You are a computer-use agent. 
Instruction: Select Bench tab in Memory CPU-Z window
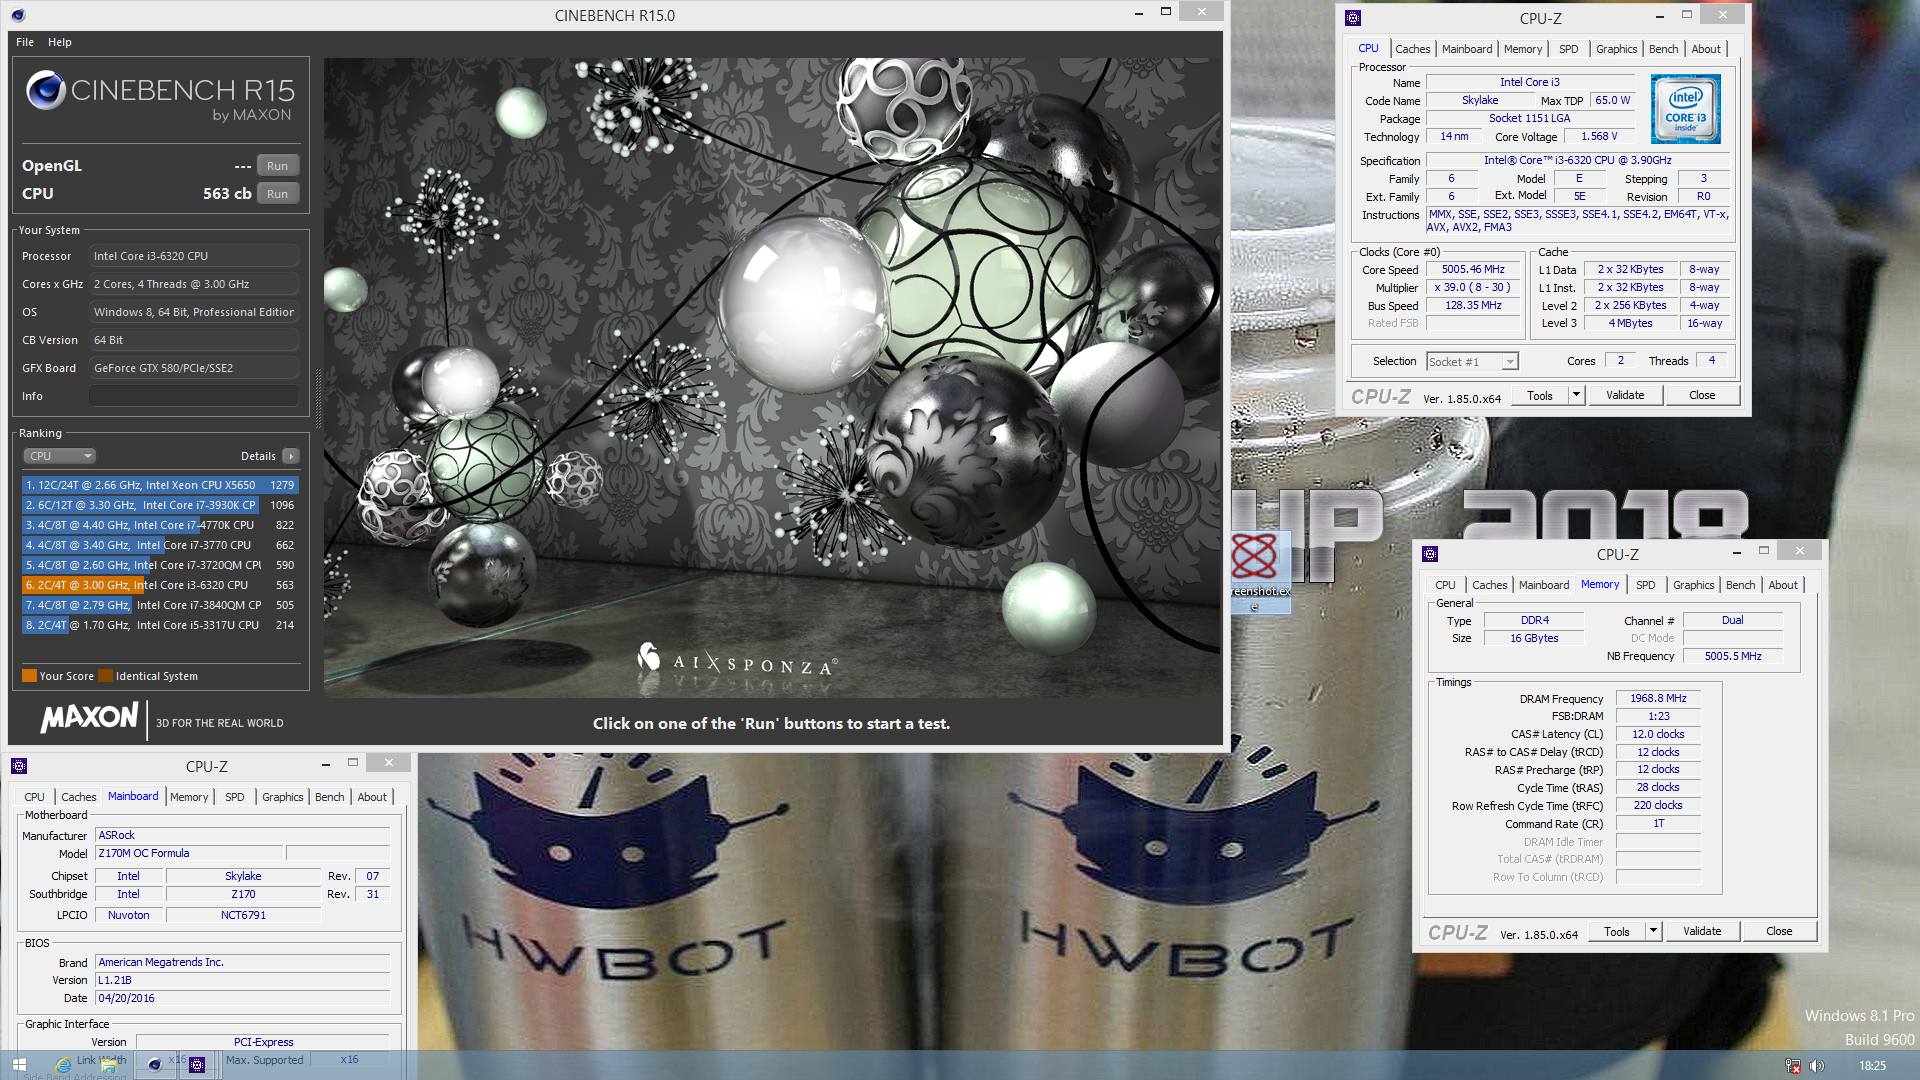click(1740, 585)
